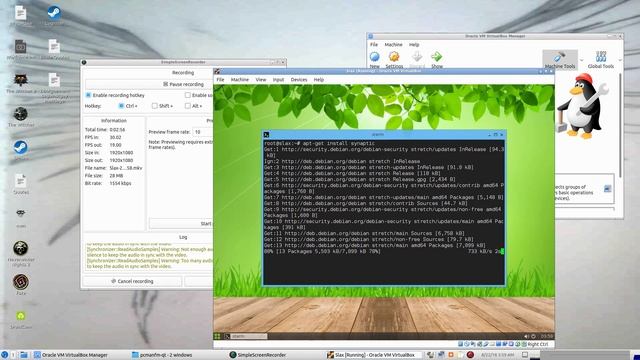This screenshot has width=640, height=360.
Task: Open View menu of Slax VM window
Action: pyautogui.click(x=260, y=80)
